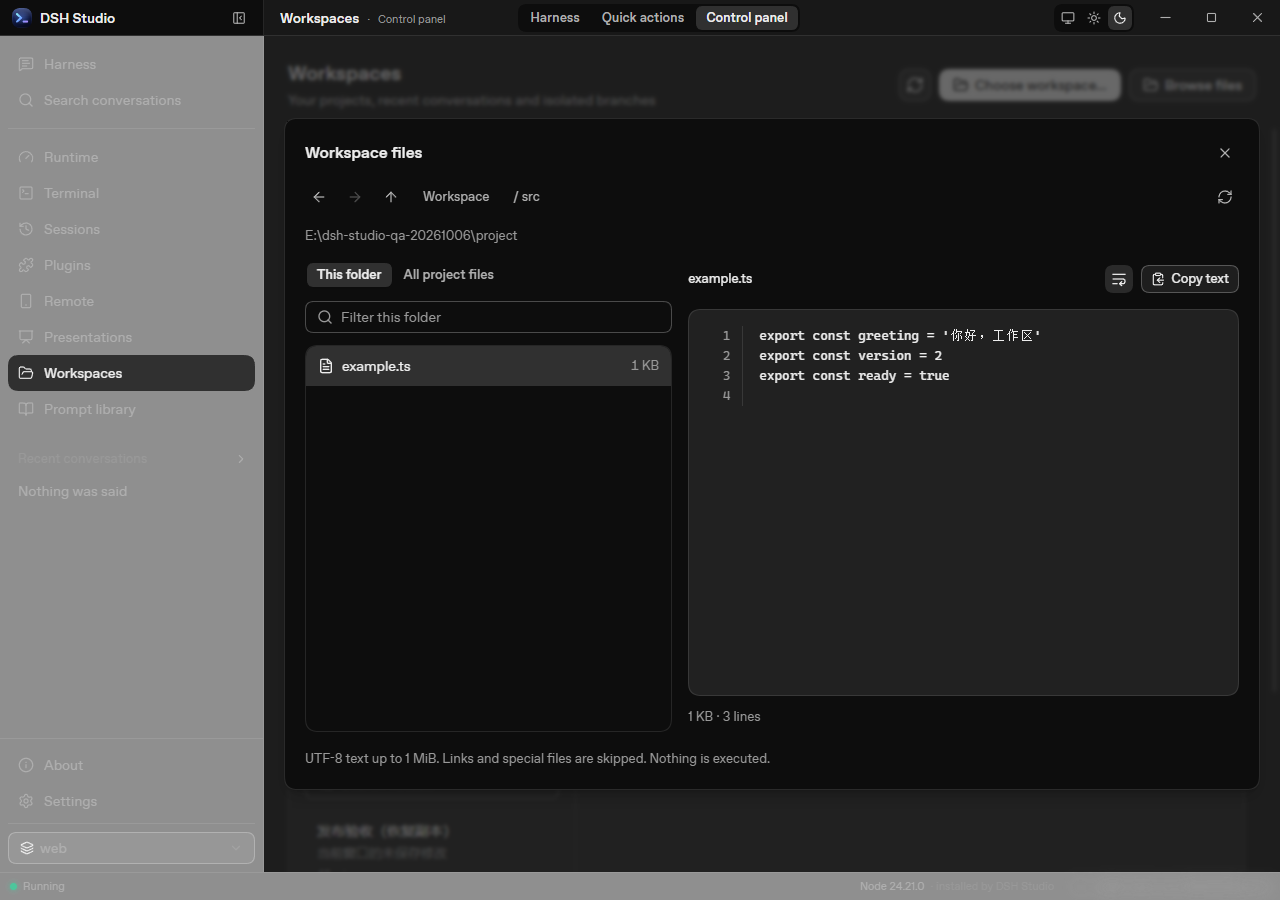1280x900 pixels.
Task: Open the Plugins page
Action: pyautogui.click(x=131, y=265)
